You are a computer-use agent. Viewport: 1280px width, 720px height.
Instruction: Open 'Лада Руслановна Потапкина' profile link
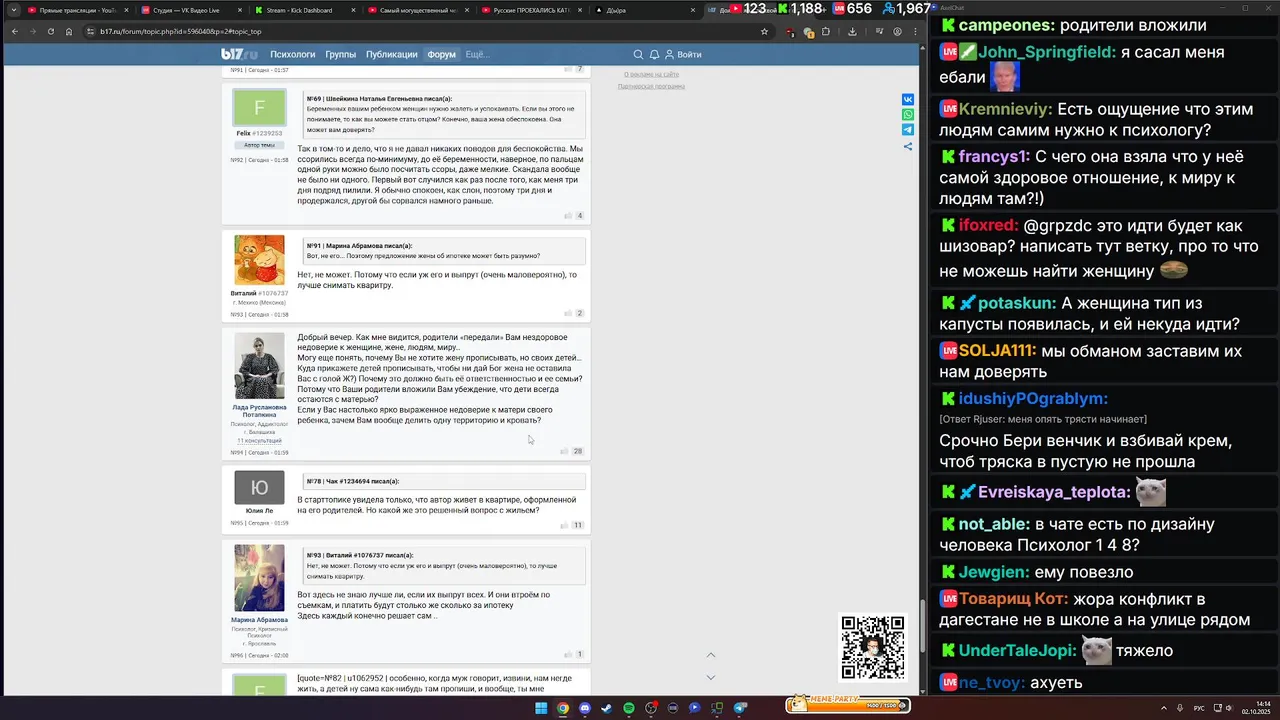point(259,411)
